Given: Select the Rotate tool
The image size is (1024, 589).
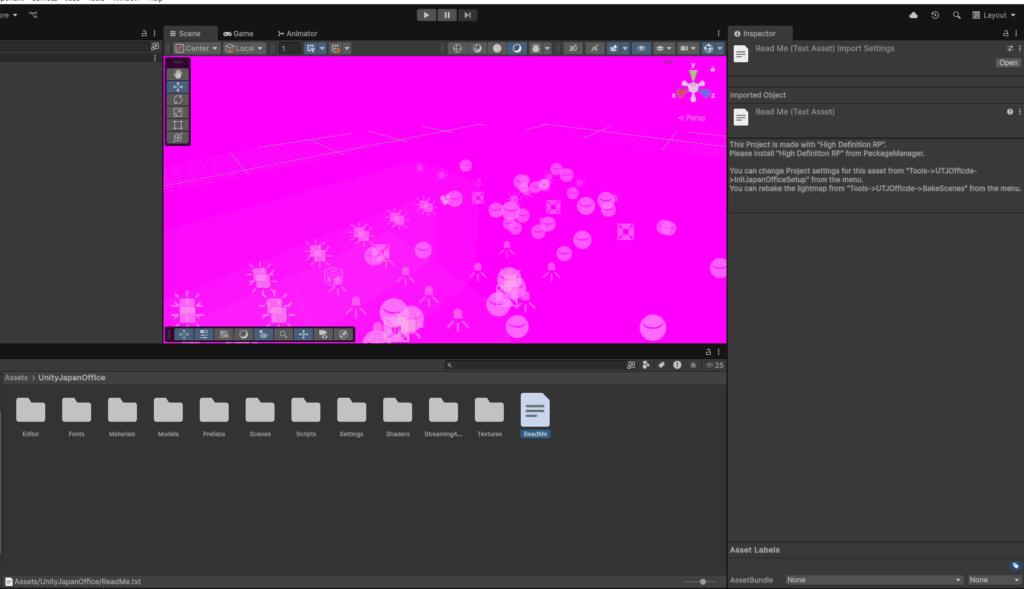Looking at the screenshot, I should click(178, 100).
